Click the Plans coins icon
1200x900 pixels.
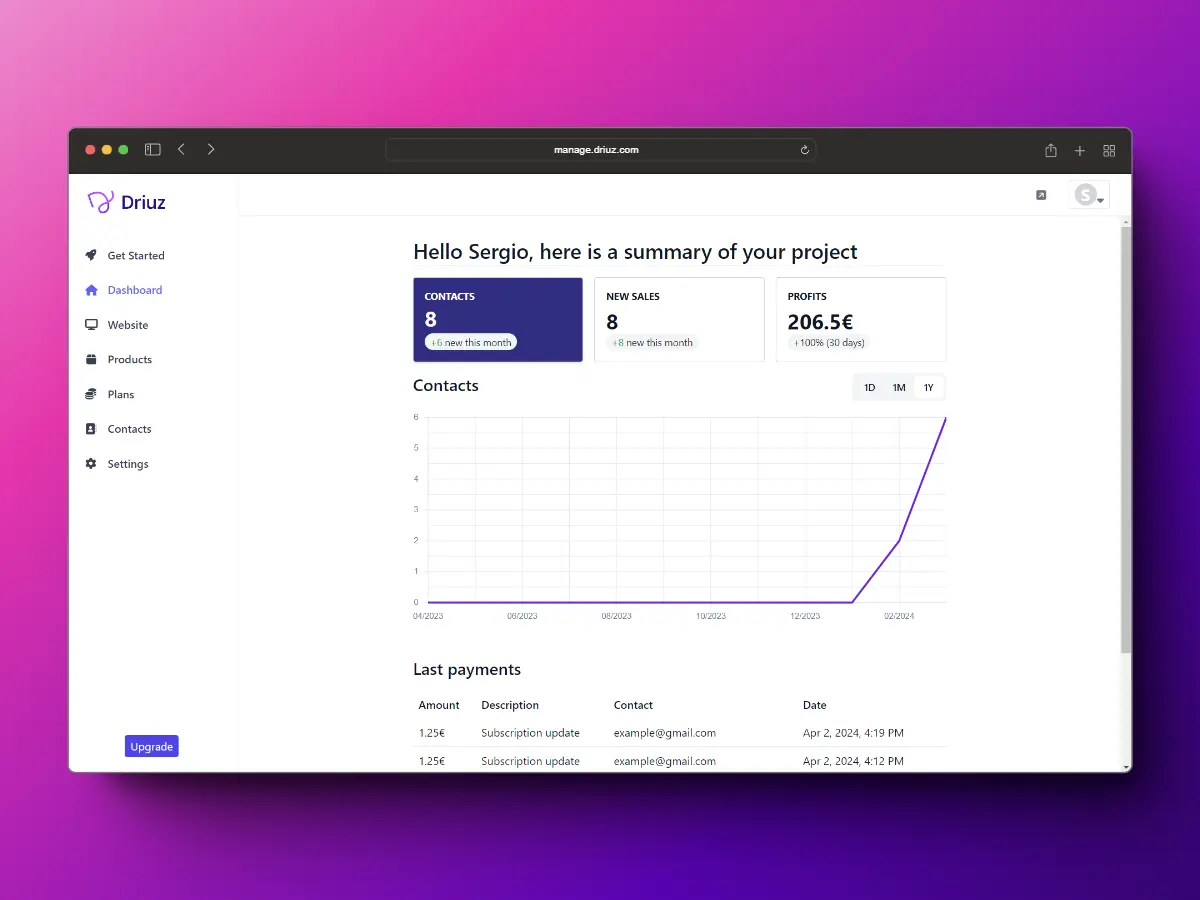tap(91, 394)
